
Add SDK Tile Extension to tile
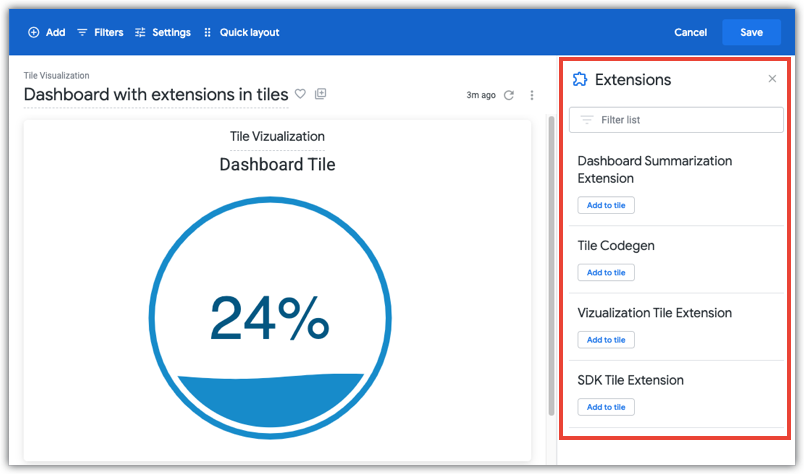pos(605,407)
